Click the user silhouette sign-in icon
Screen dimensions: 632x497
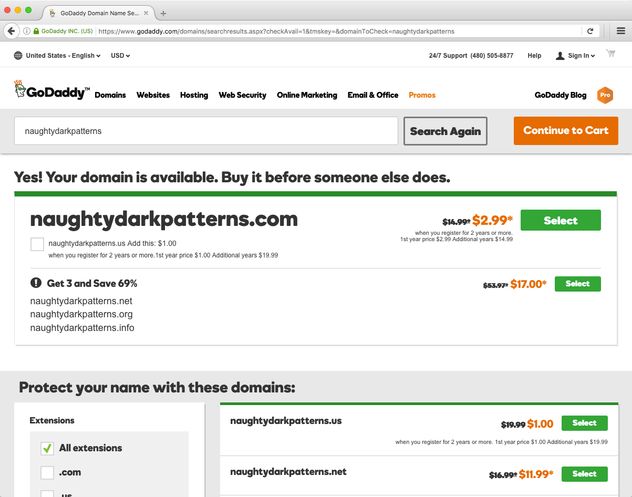point(560,56)
